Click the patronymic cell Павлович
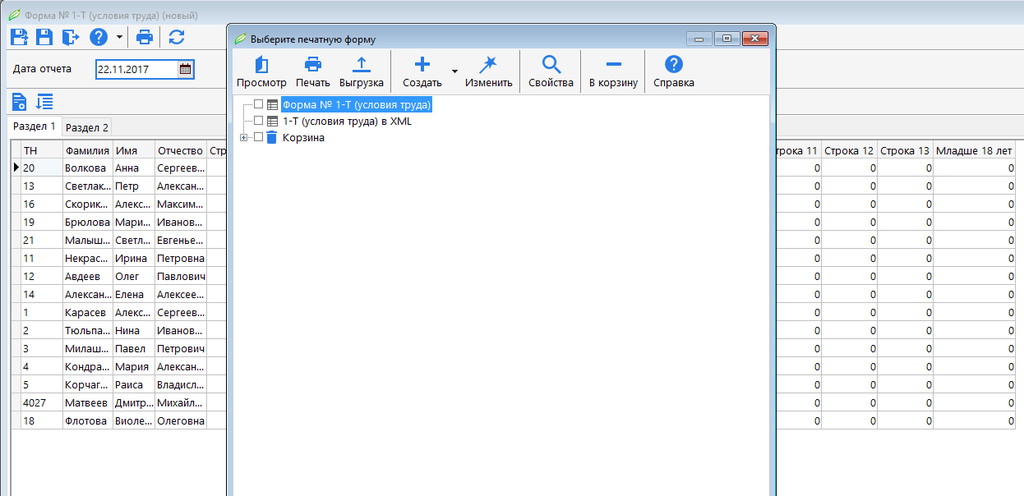The image size is (1024, 496). (x=181, y=276)
